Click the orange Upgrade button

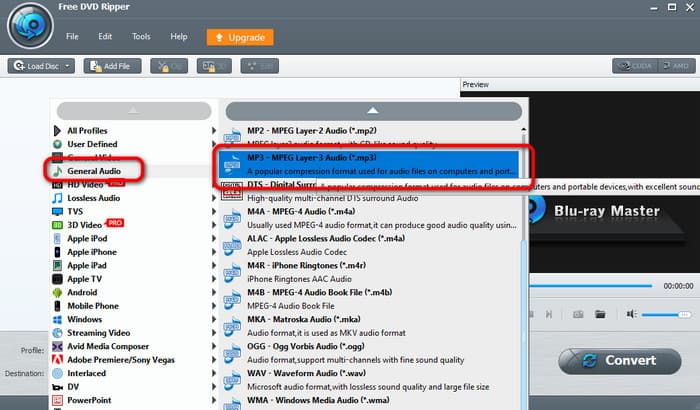tap(240, 38)
